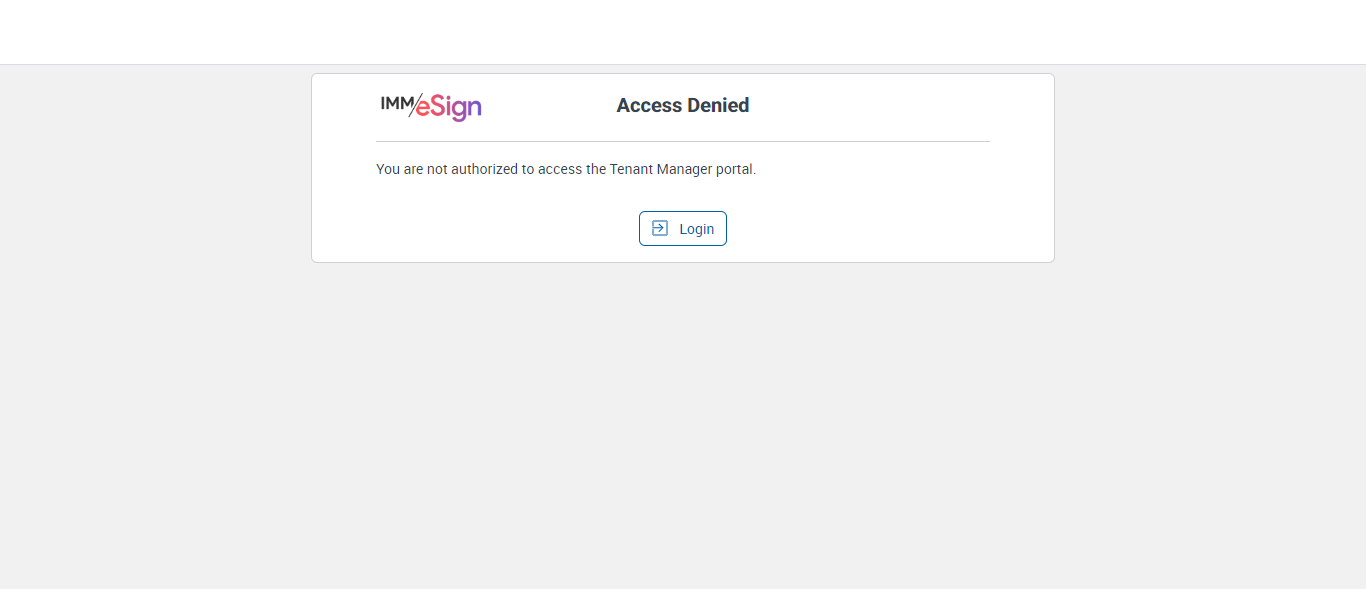Click empty gray background below the card
This screenshot has height=589, width=1366.
click(x=683, y=420)
